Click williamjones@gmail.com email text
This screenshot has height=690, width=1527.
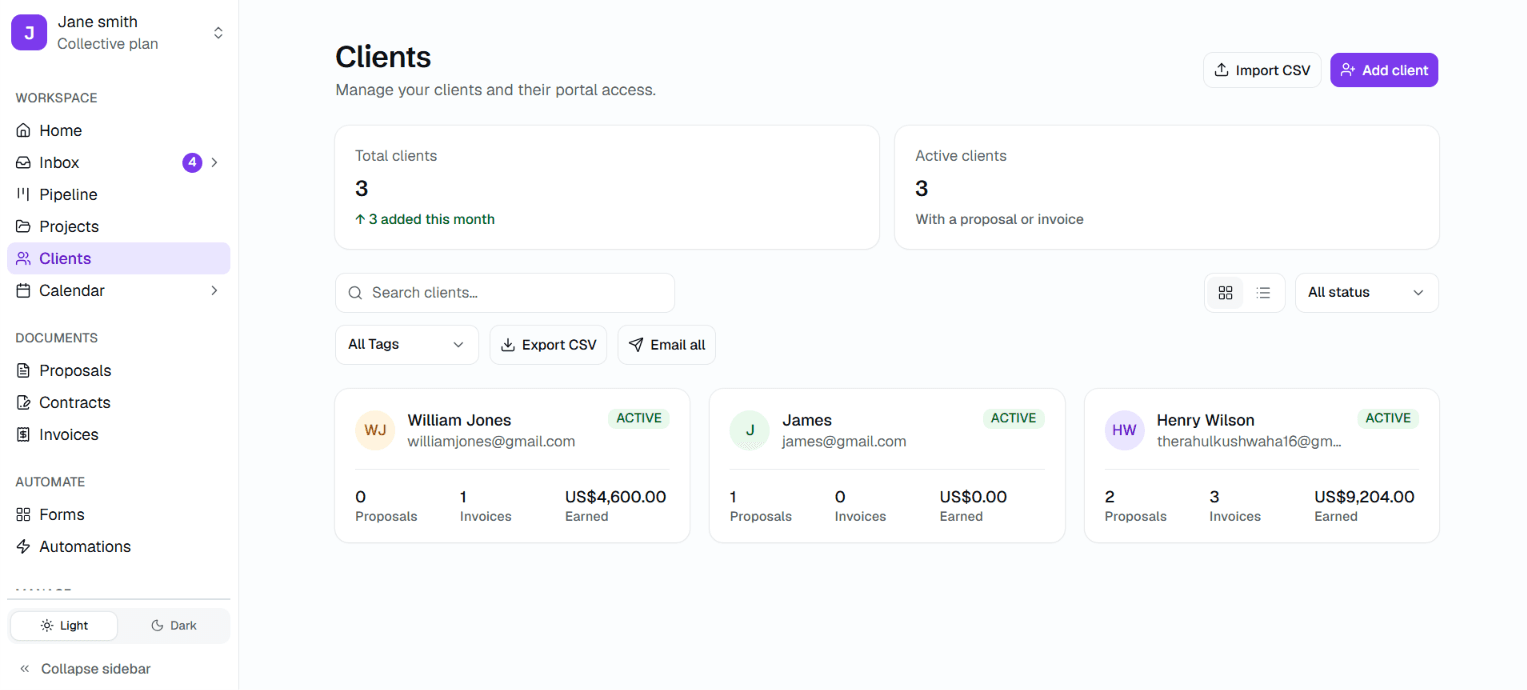pyautogui.click(x=491, y=441)
